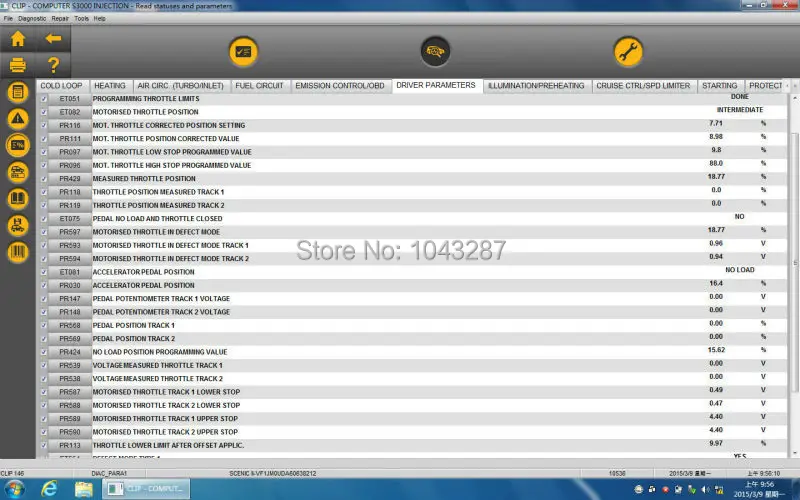
Task: Select the DRIVER PARAMETERS tab
Action: coord(436,85)
